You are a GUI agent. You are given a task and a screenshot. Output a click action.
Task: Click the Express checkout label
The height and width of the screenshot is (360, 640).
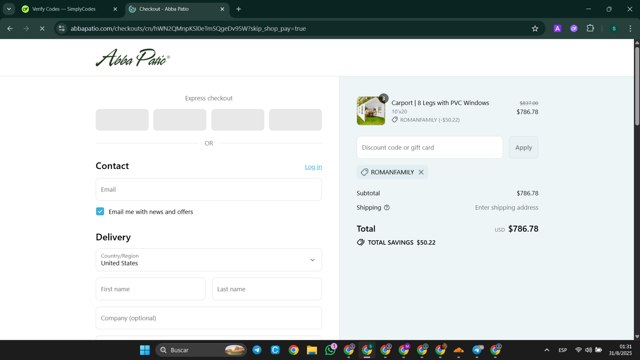[209, 98]
